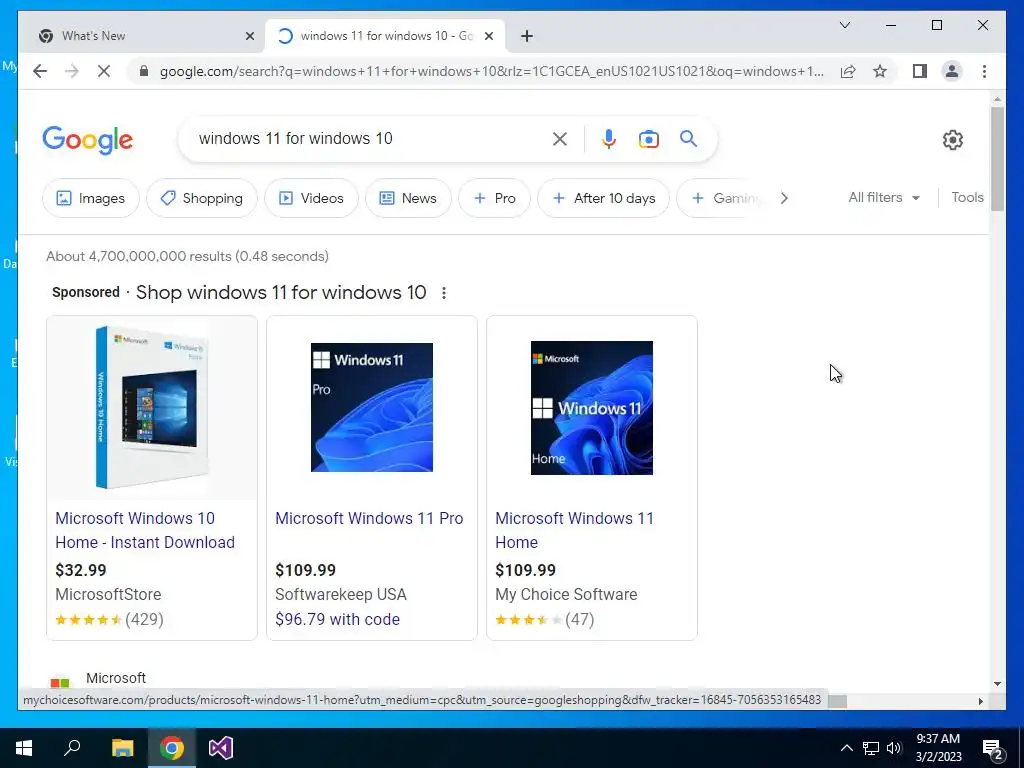Filter results by Videos
1024x768 pixels.
(x=311, y=198)
